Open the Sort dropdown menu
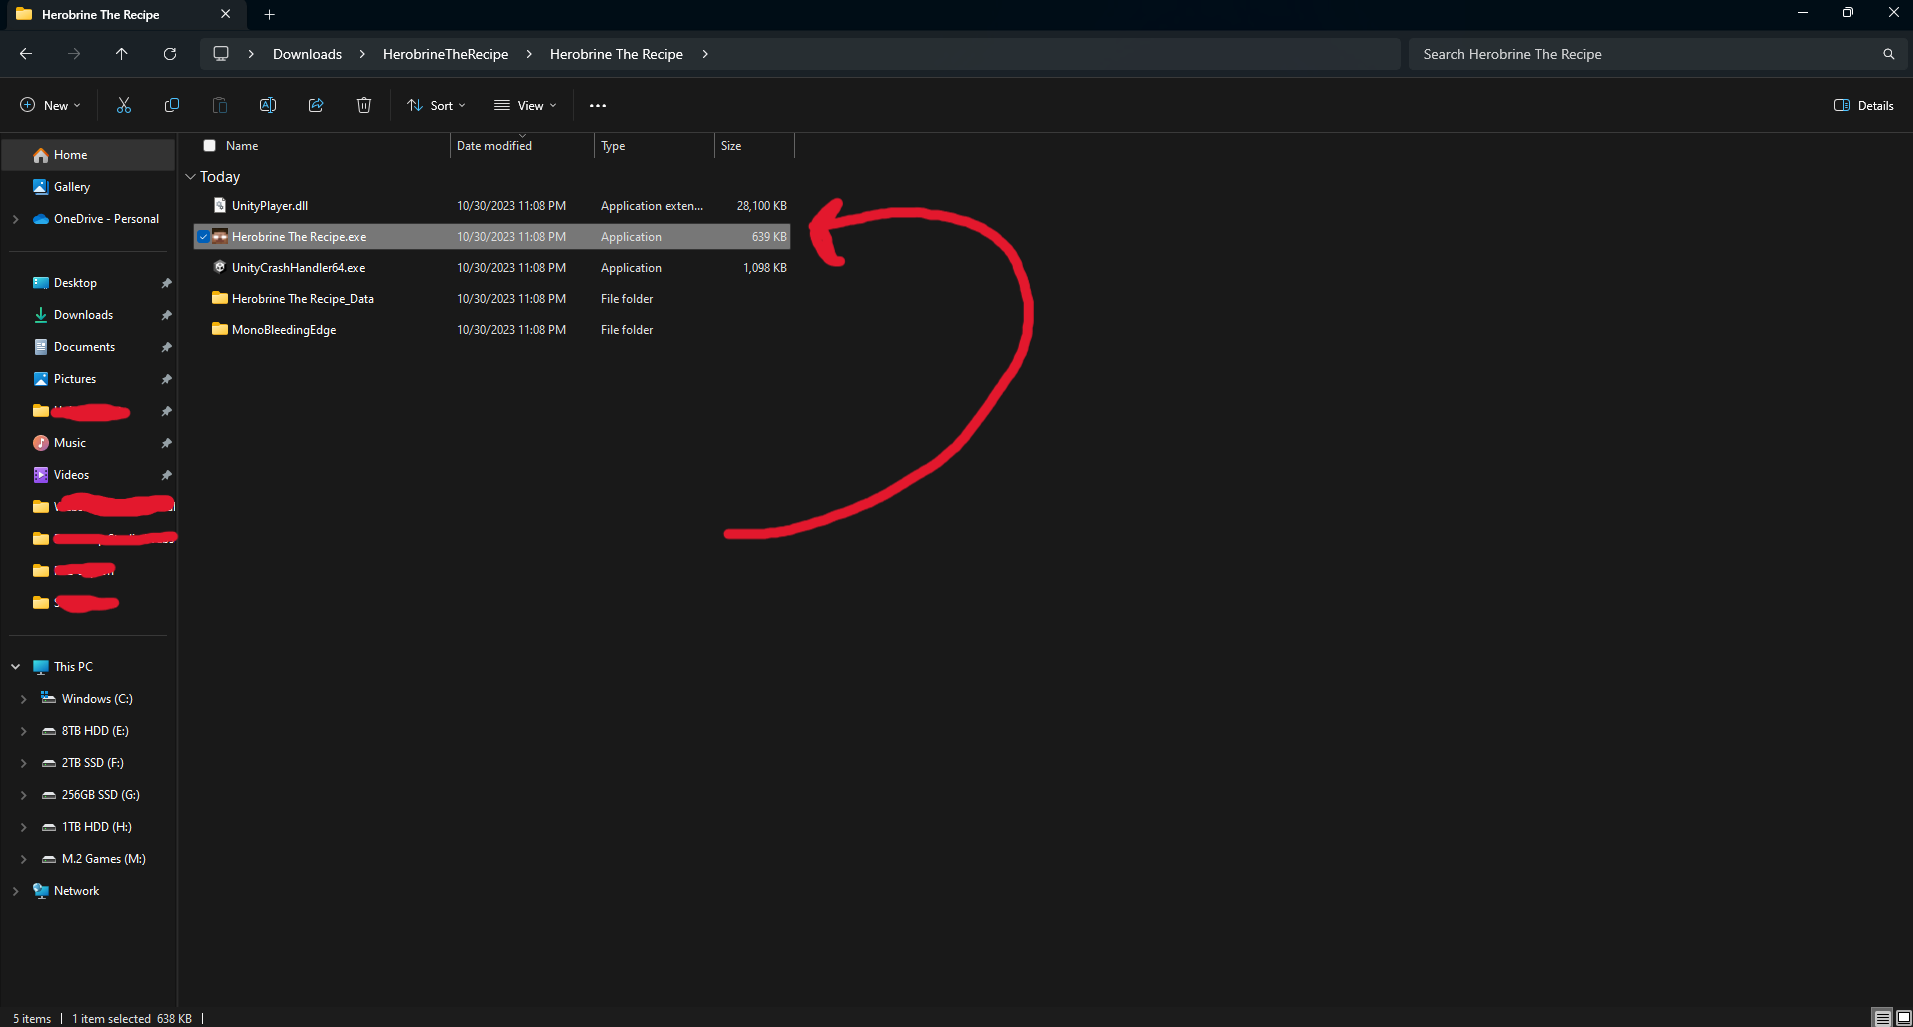1913x1027 pixels. pos(437,105)
